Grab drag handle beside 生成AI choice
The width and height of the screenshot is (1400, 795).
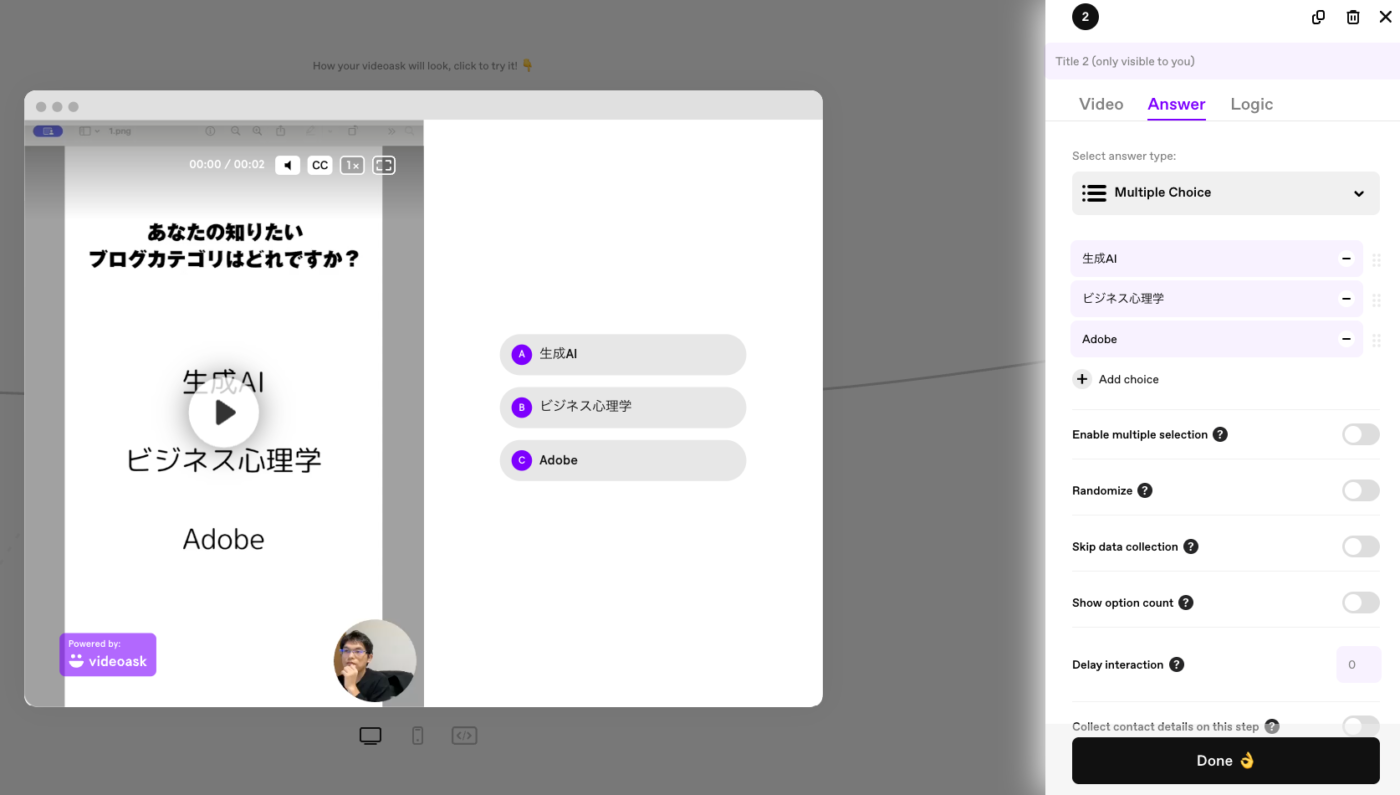pos(1376,260)
